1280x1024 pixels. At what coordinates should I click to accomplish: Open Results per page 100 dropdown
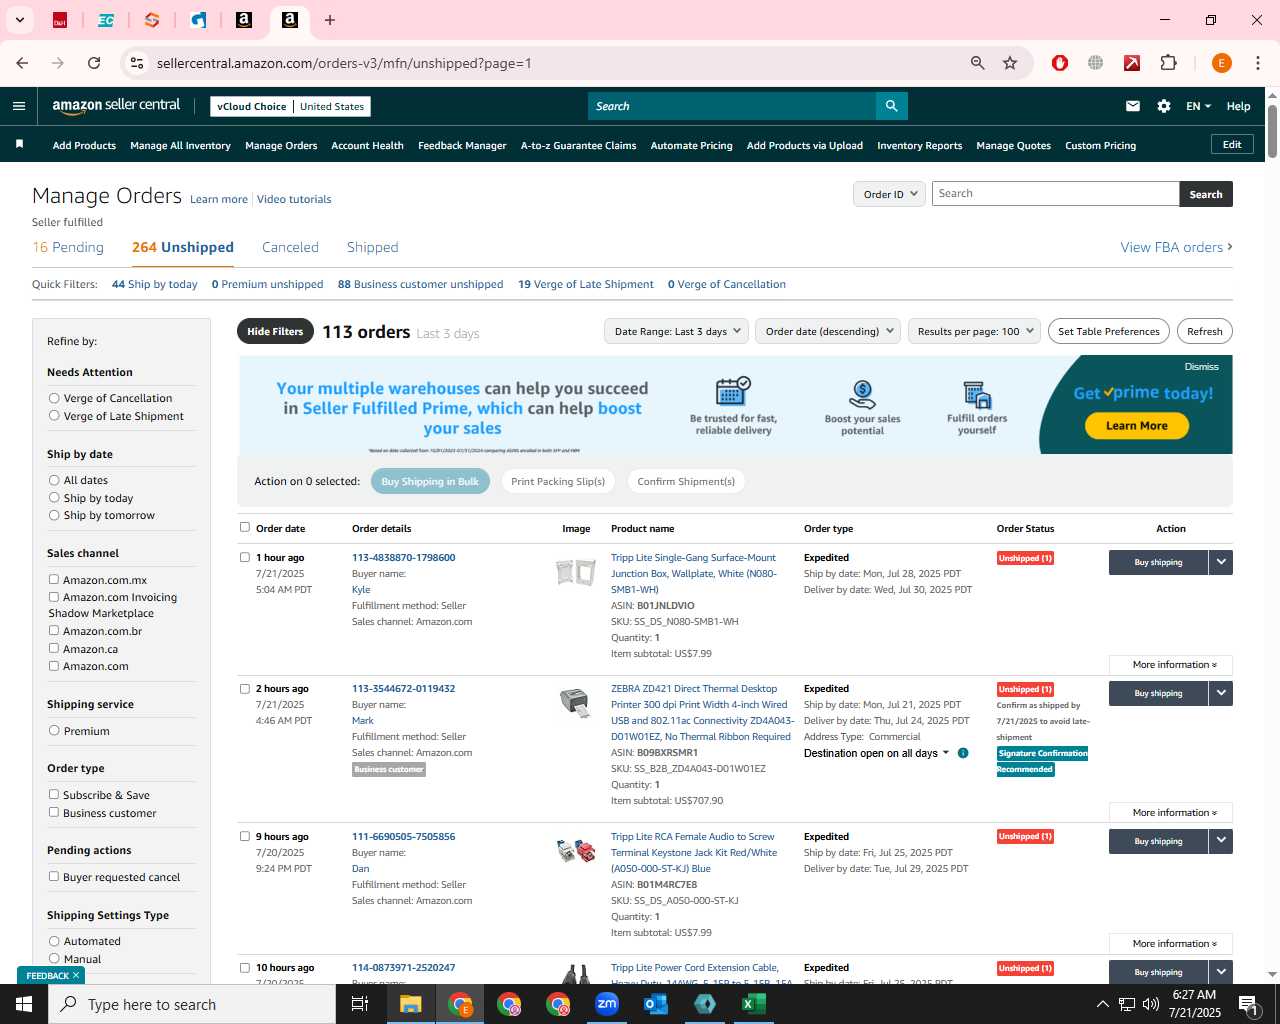coord(974,331)
